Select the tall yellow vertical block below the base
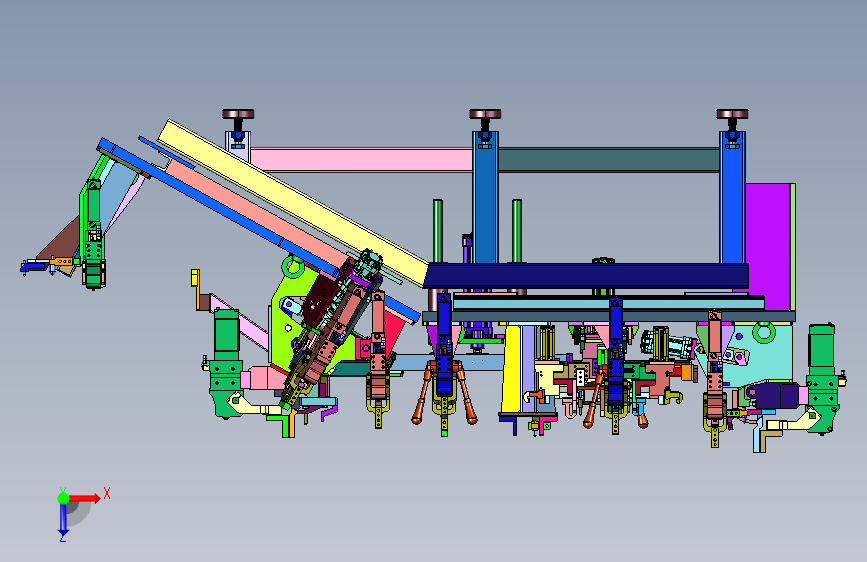 511,369
